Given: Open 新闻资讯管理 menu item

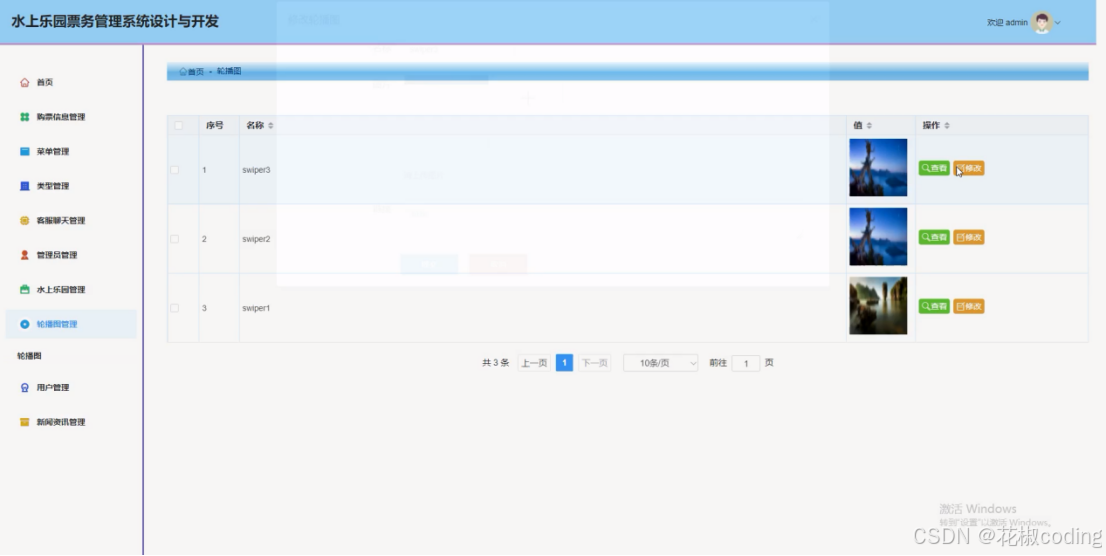Looking at the screenshot, I should [x=71, y=423].
